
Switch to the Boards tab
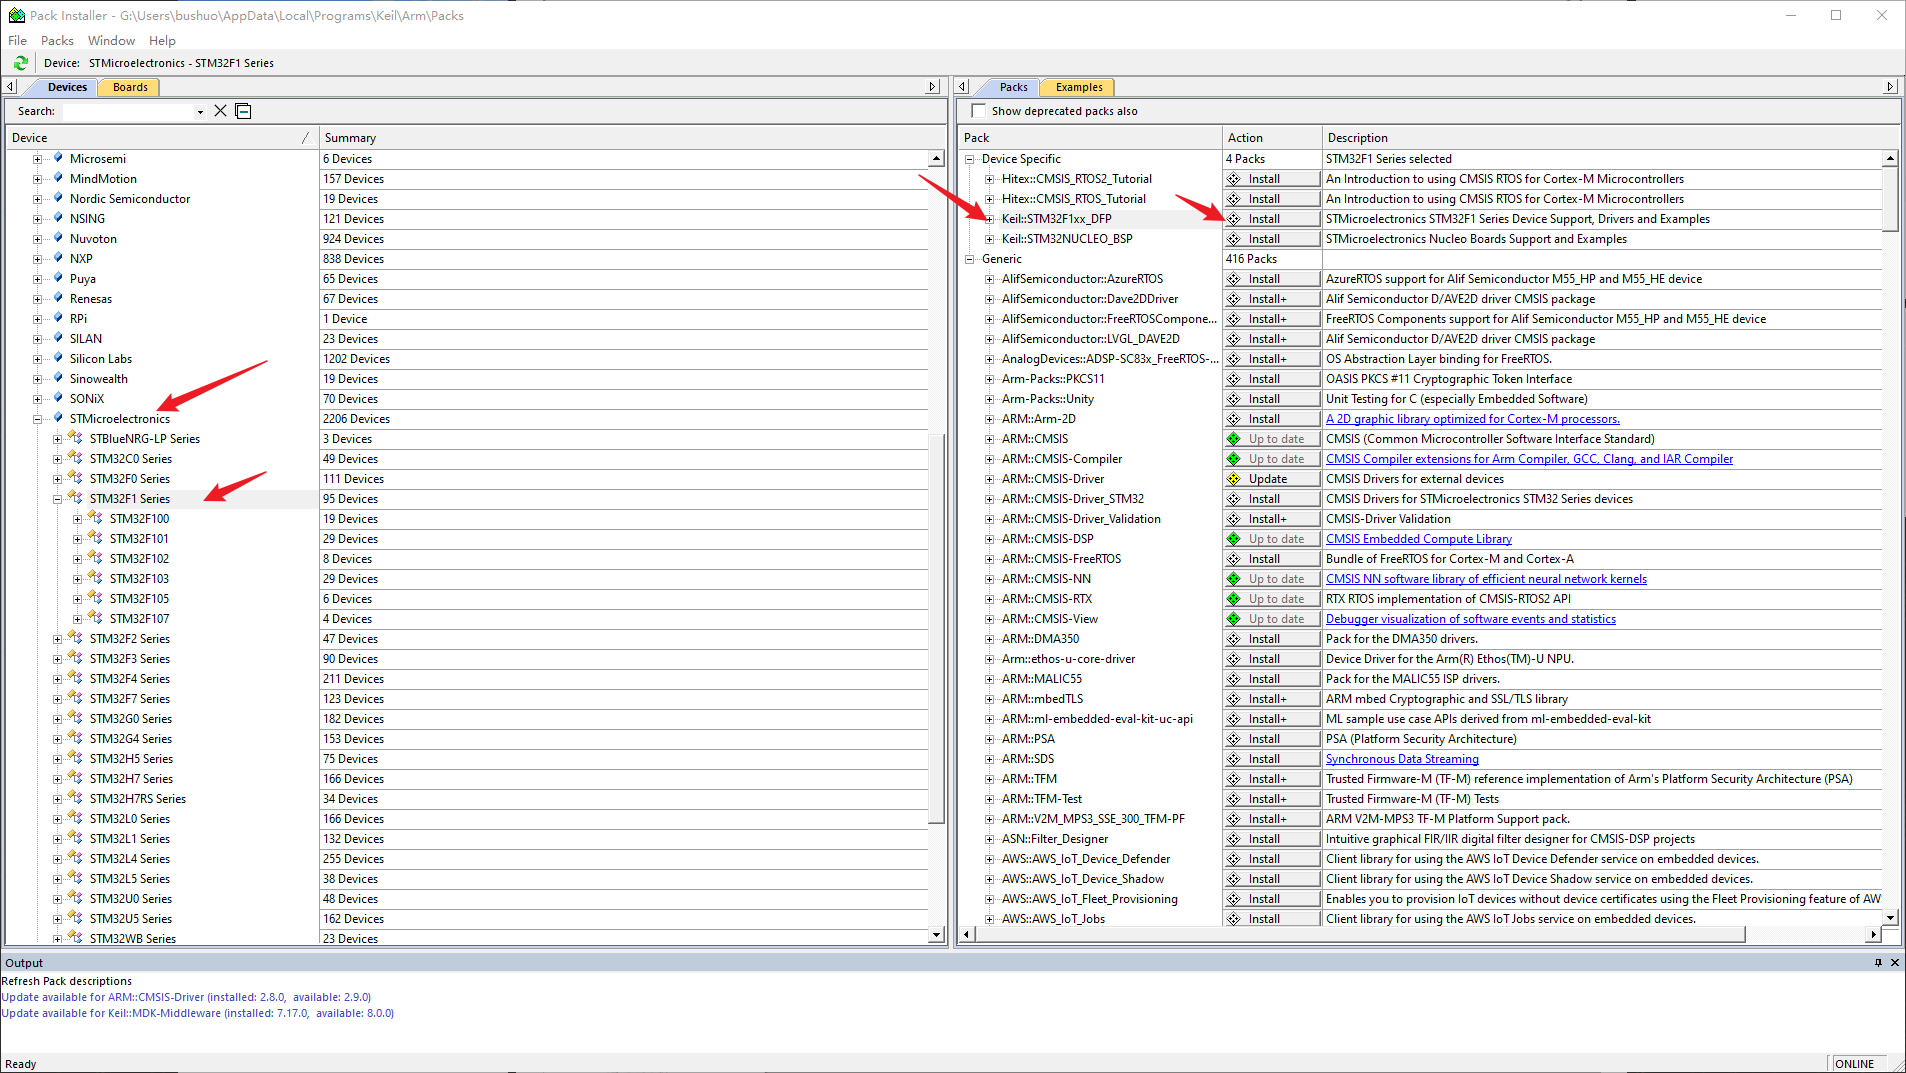tap(130, 87)
